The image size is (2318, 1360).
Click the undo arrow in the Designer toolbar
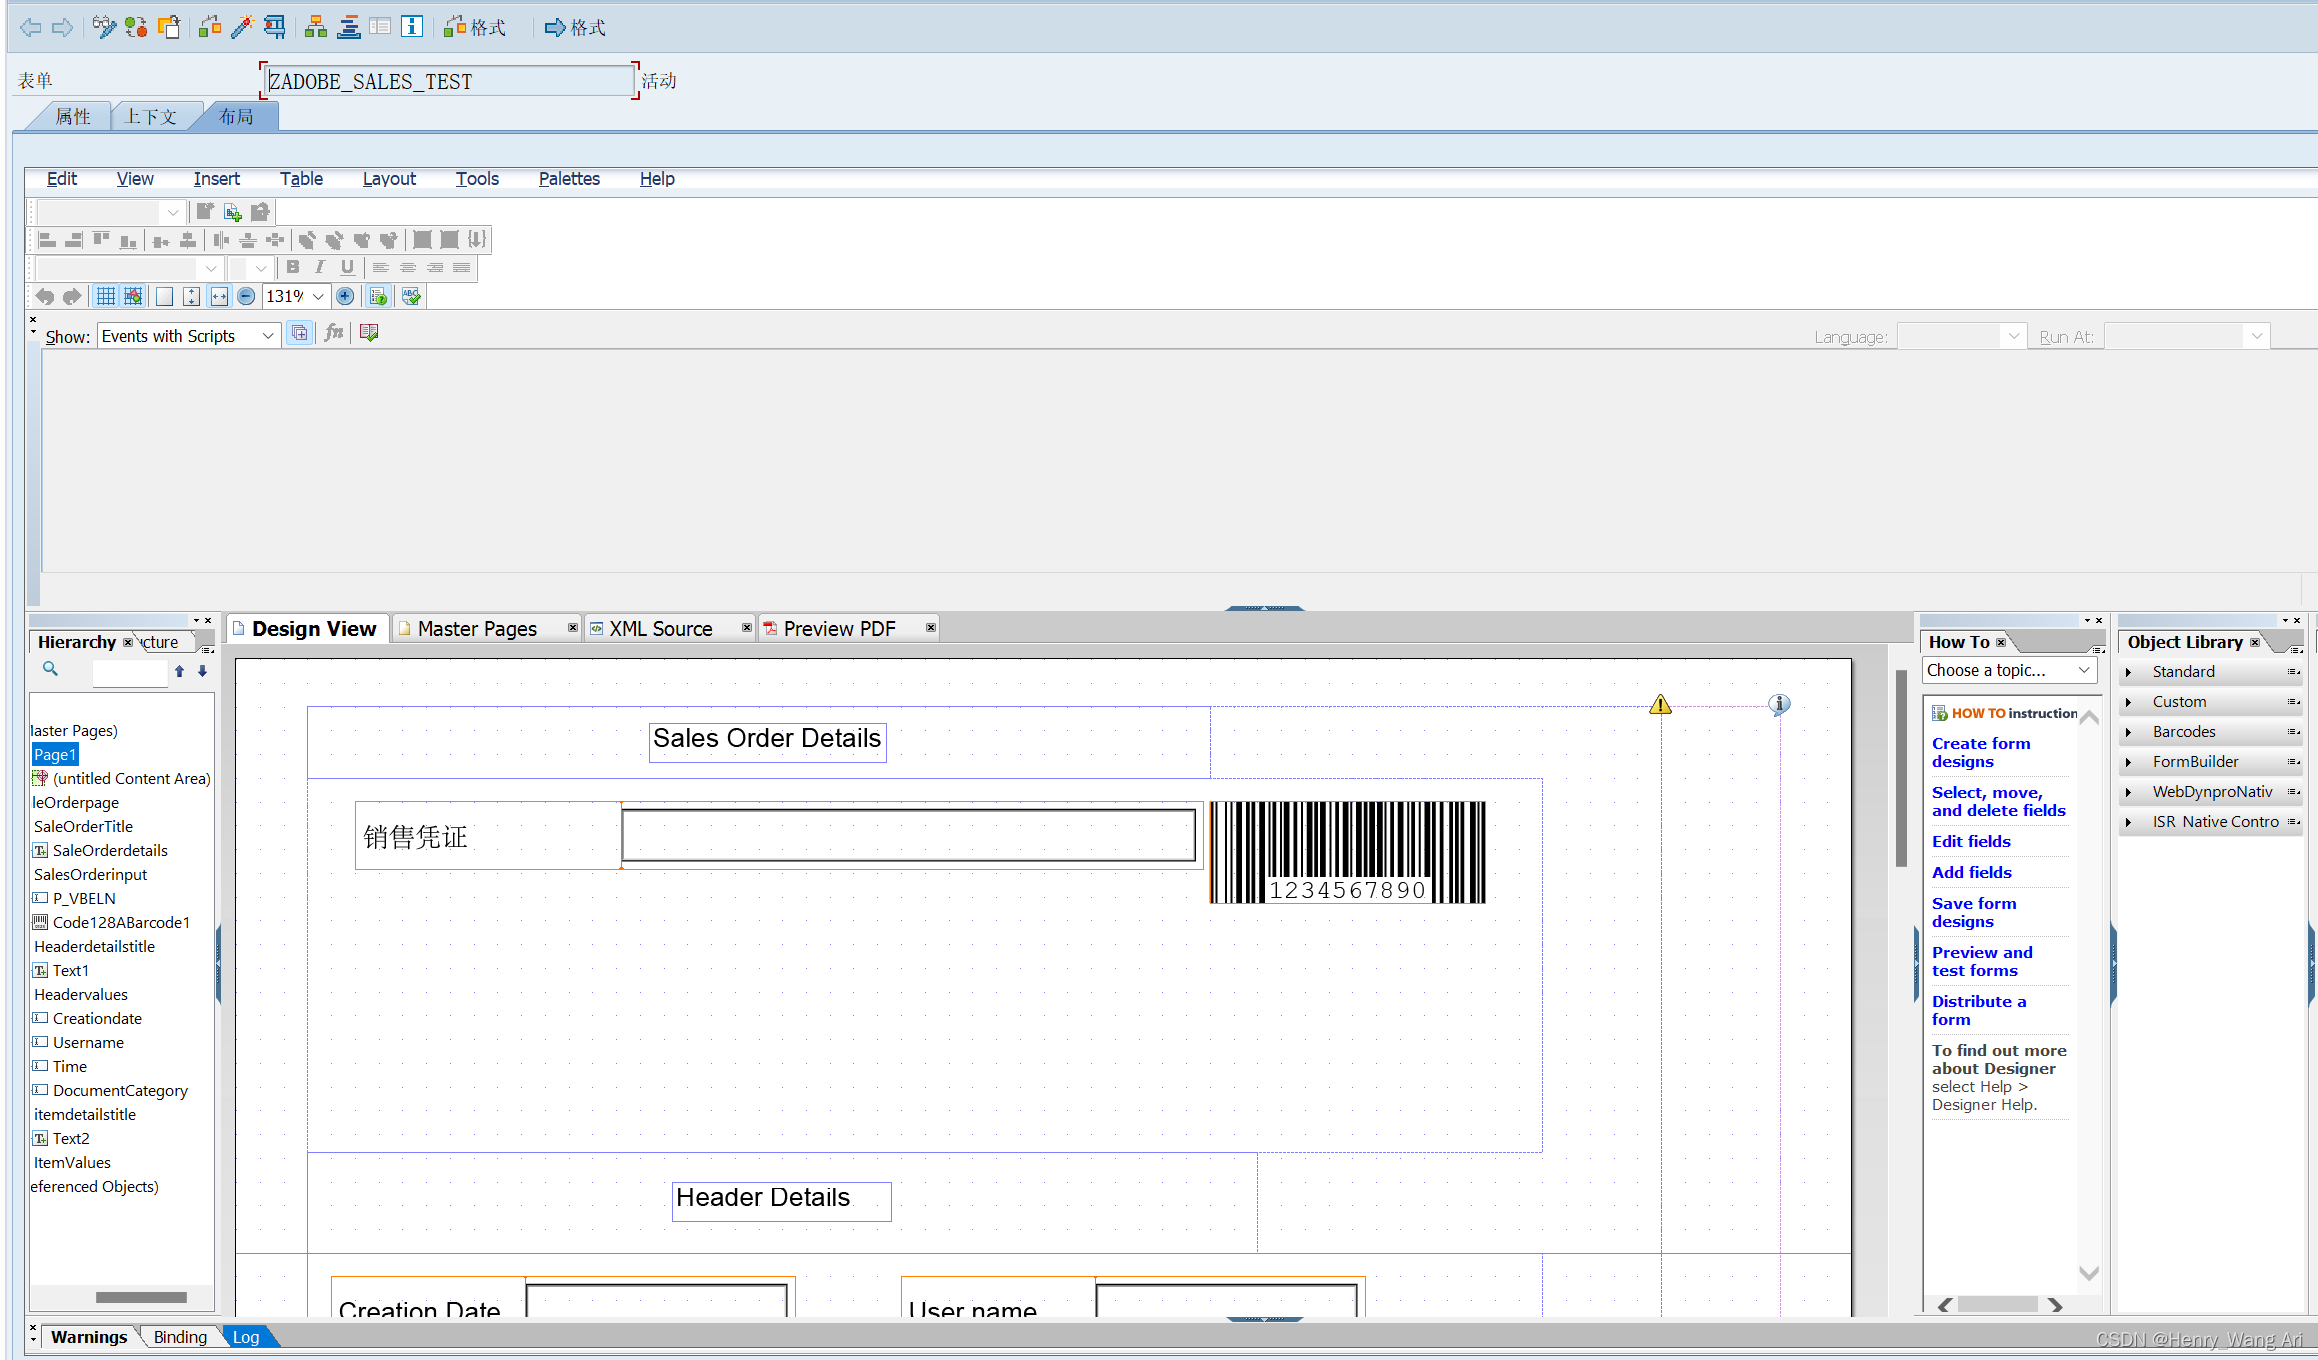pos(45,296)
